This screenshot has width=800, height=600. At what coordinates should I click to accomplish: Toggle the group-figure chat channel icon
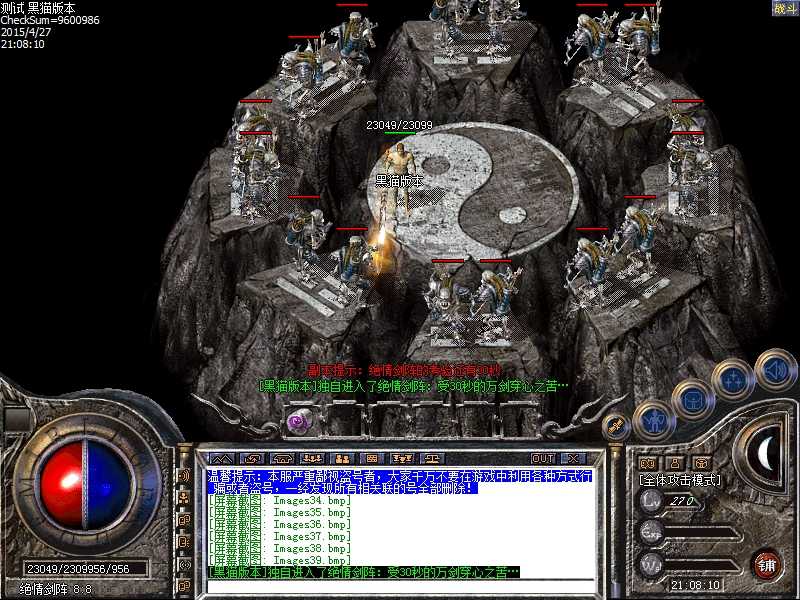184,497
